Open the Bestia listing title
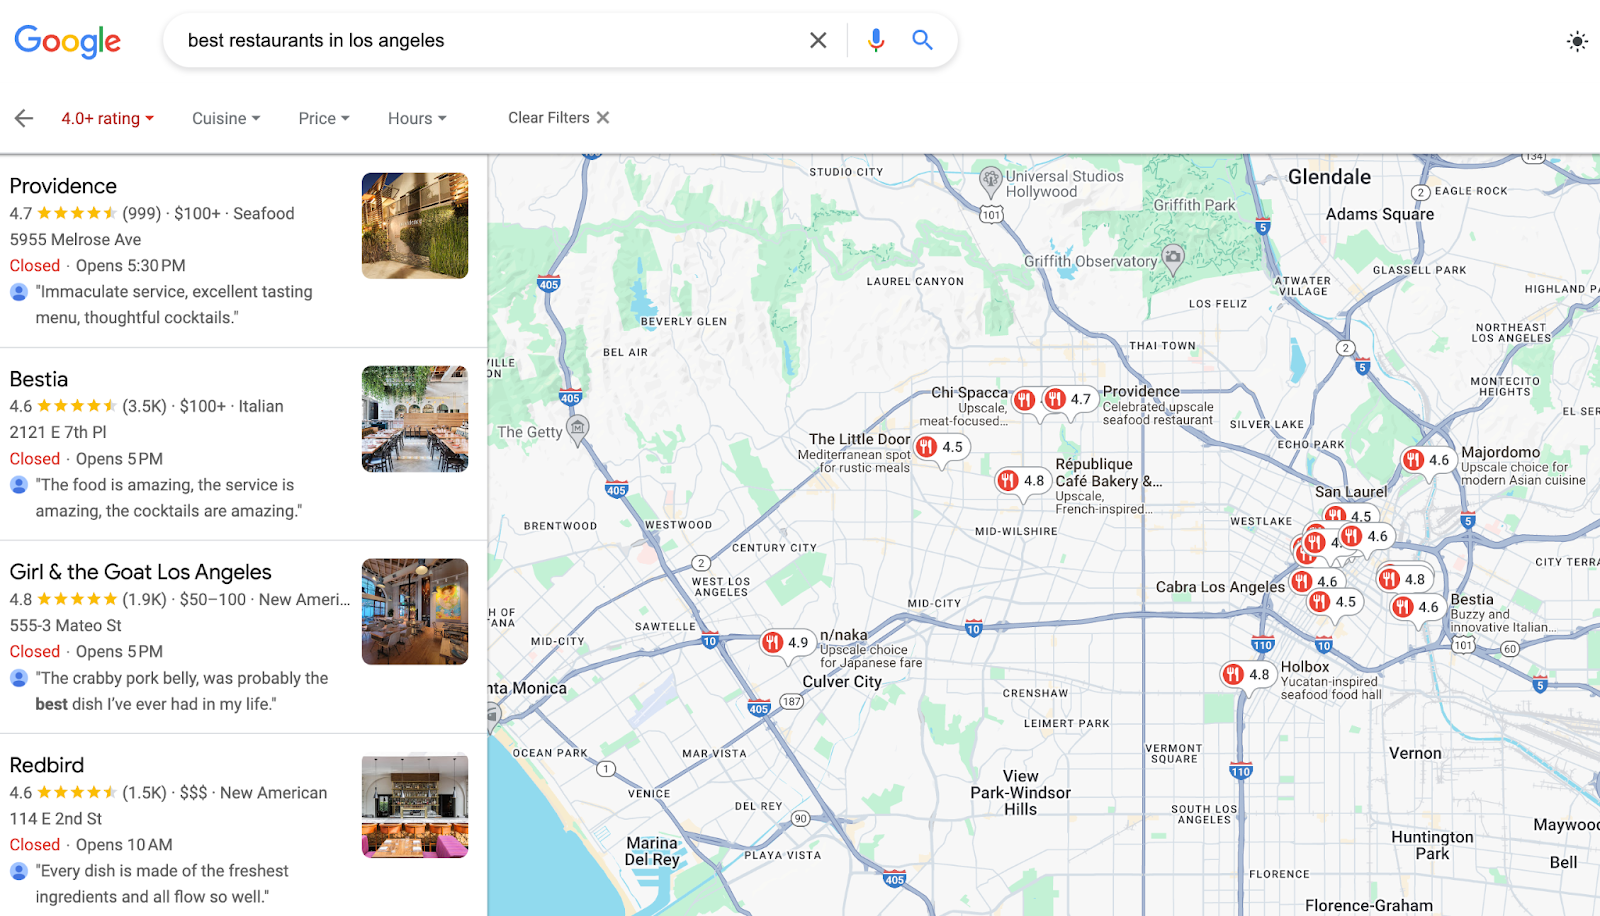 [x=39, y=379]
